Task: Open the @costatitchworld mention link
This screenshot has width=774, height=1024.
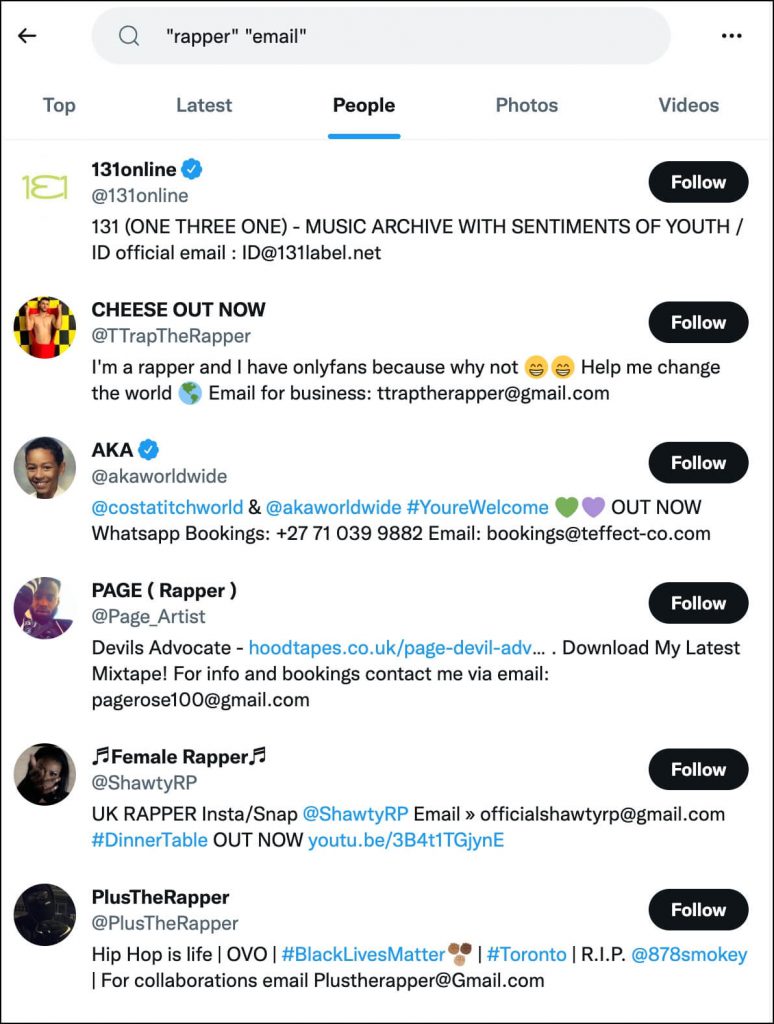Action: click(x=166, y=507)
